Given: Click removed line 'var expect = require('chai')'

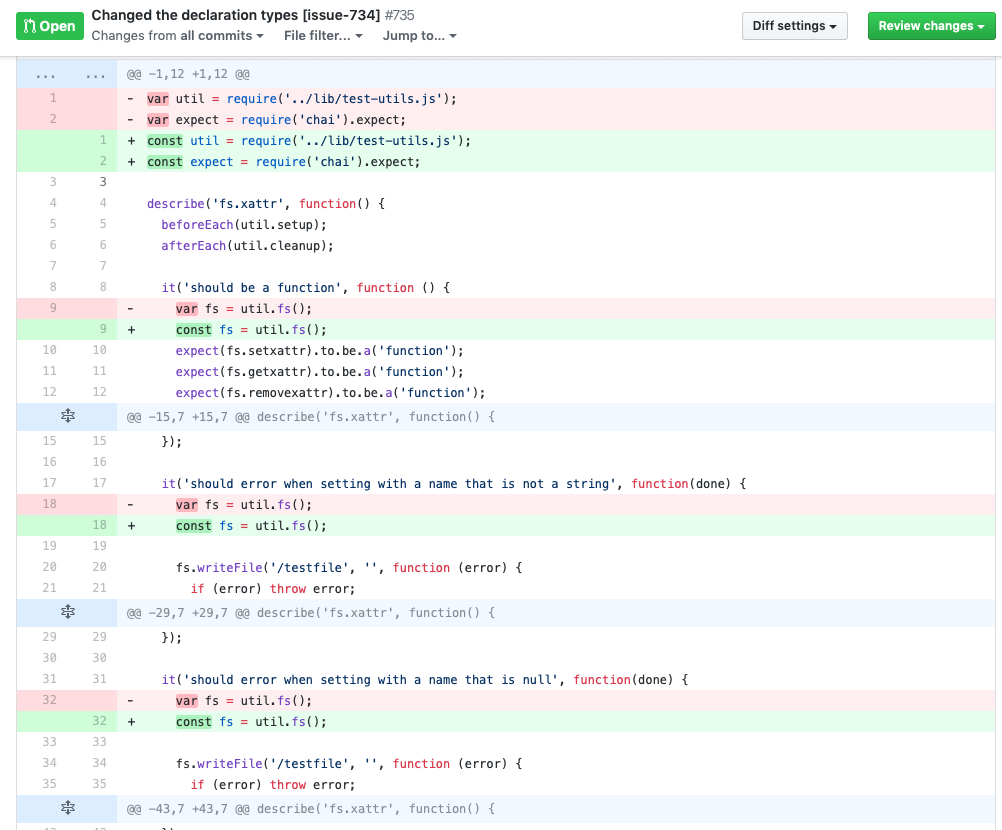Looking at the screenshot, I should pyautogui.click(x=276, y=119).
